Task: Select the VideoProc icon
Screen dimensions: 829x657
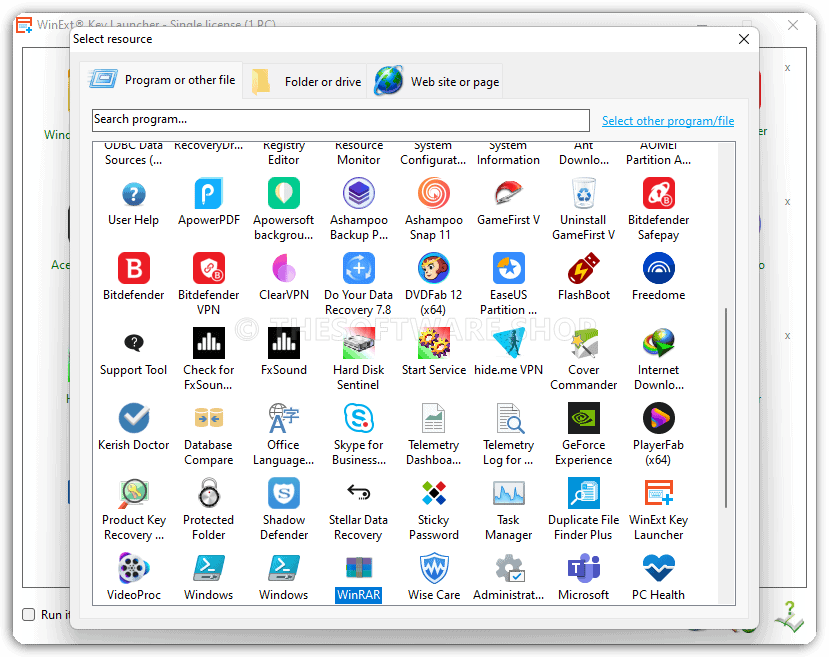Action: 134,568
